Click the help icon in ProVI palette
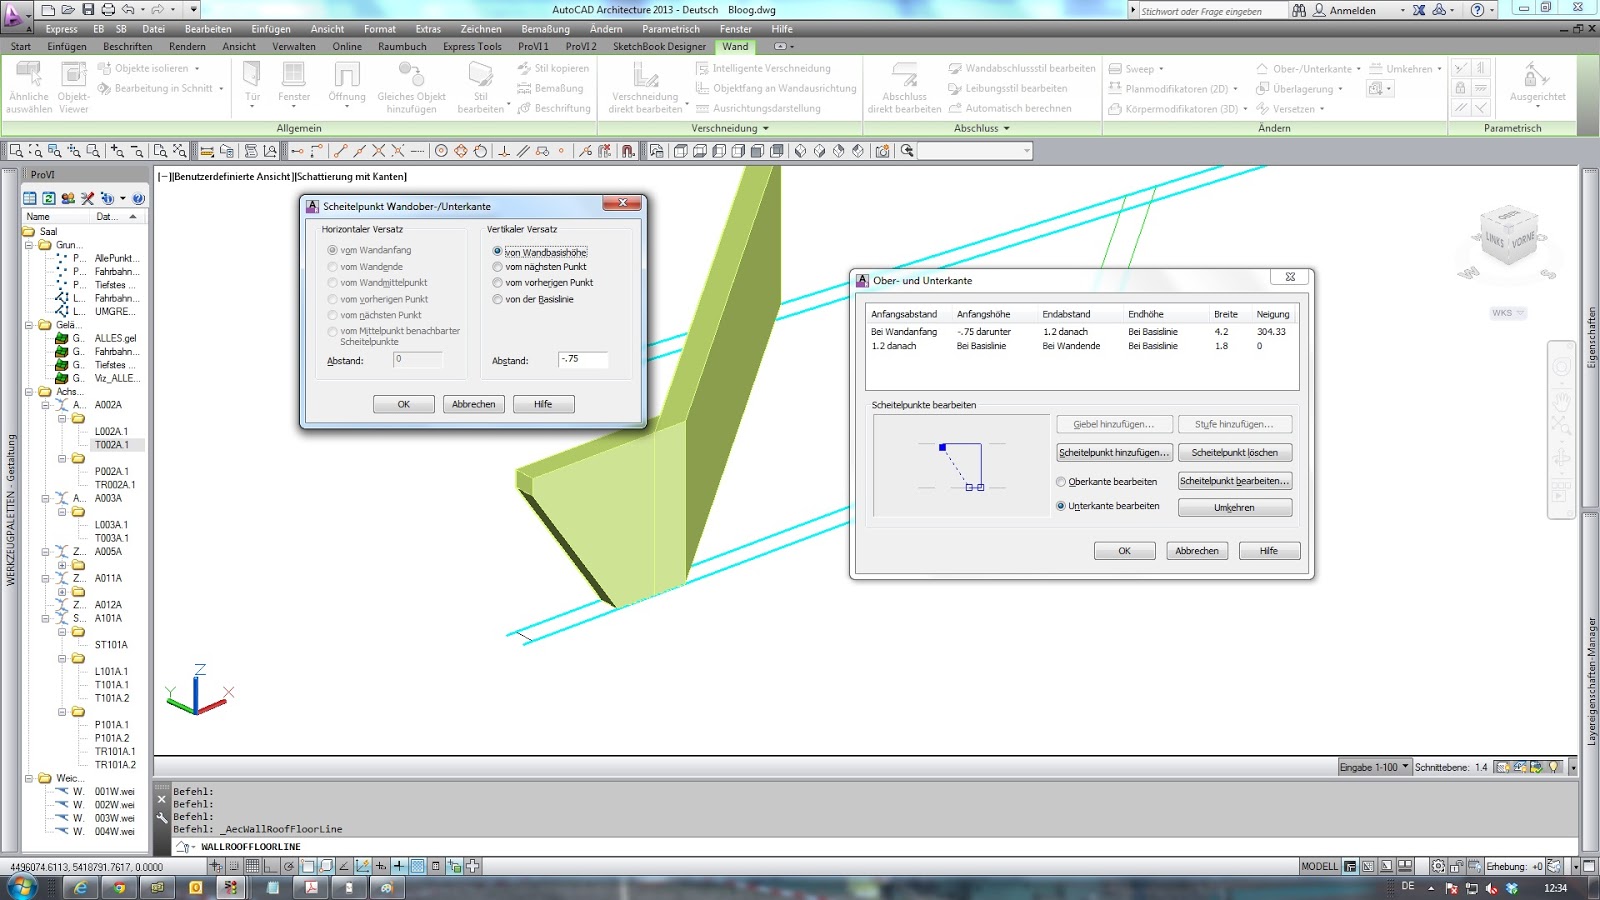 (139, 198)
